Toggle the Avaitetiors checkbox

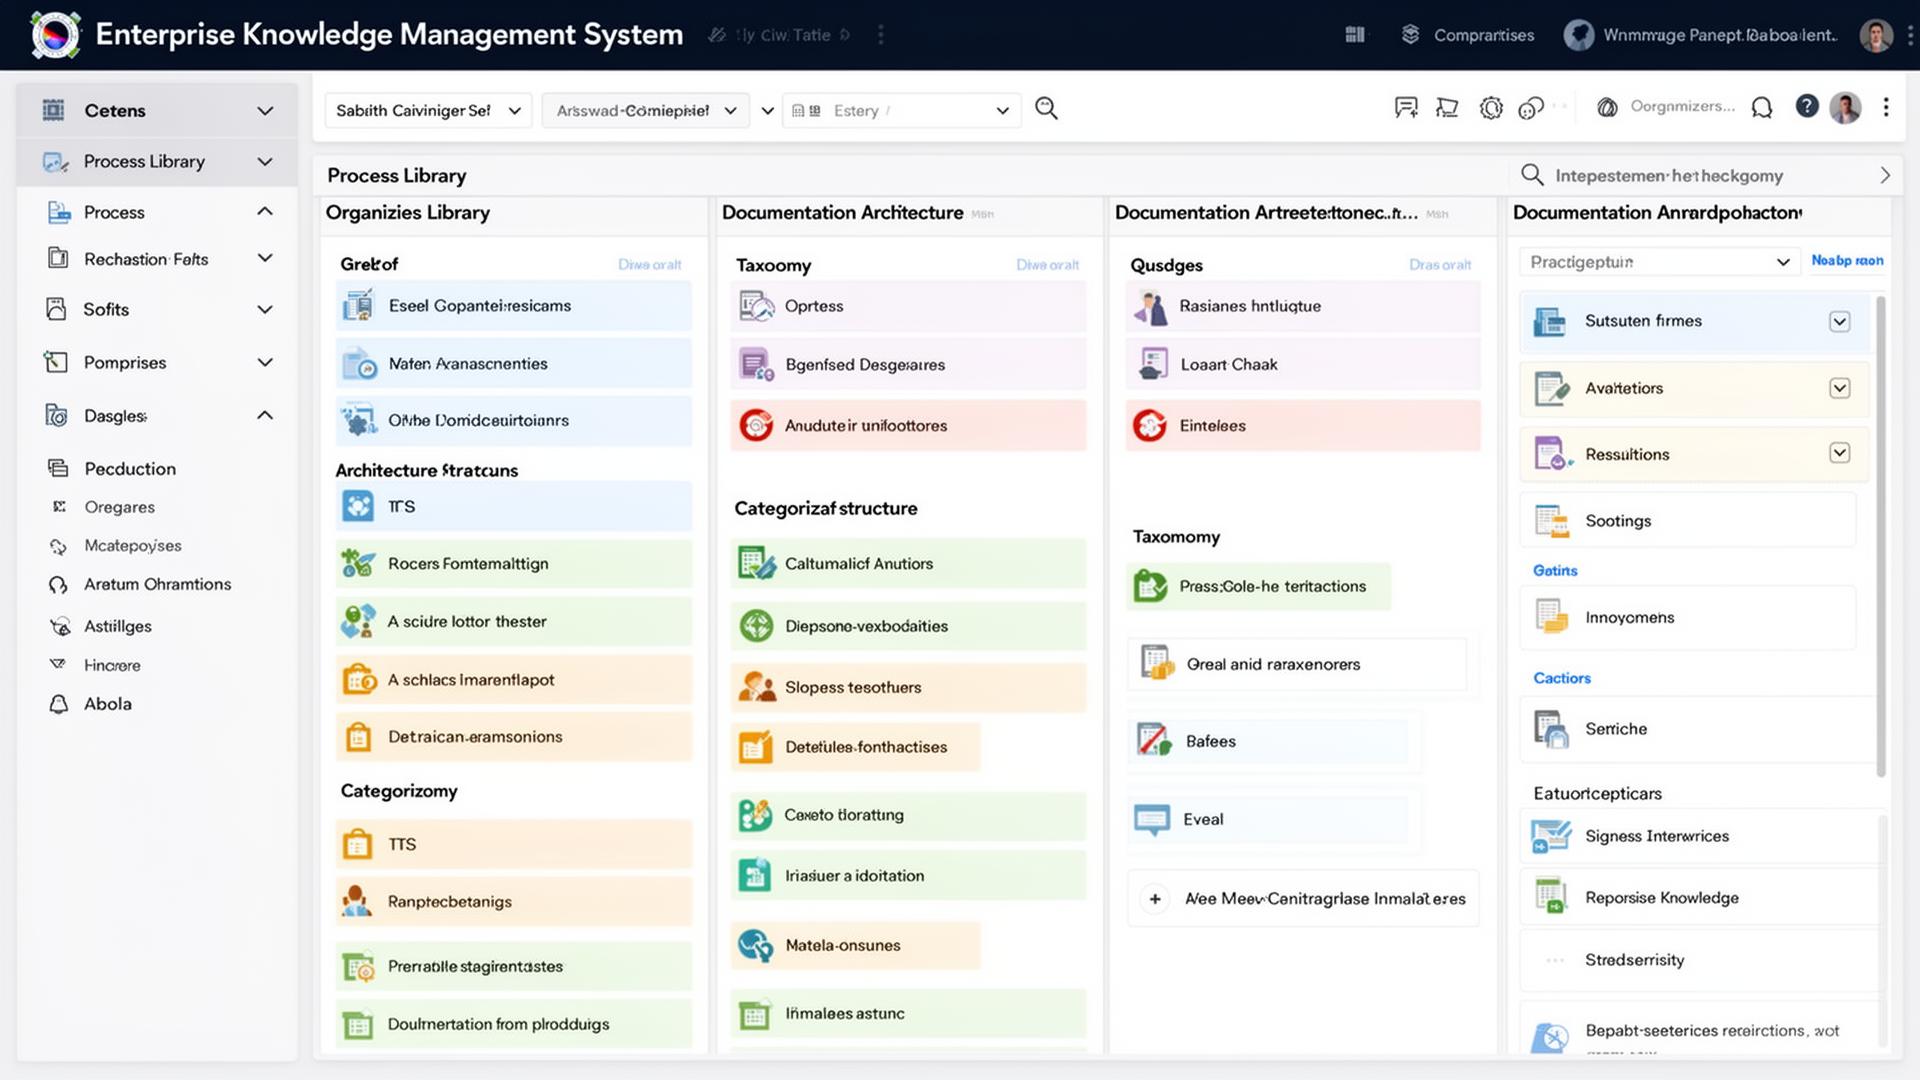[x=1840, y=388]
